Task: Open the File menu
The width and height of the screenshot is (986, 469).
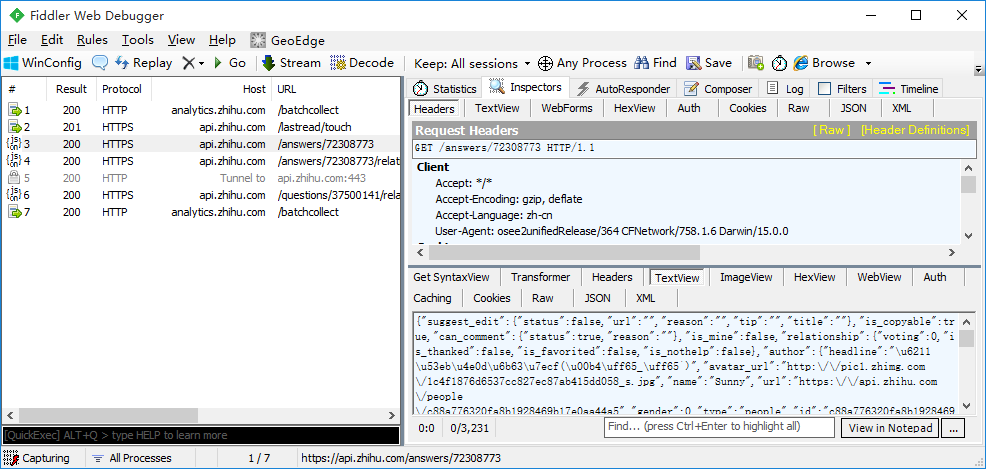Action: point(17,40)
